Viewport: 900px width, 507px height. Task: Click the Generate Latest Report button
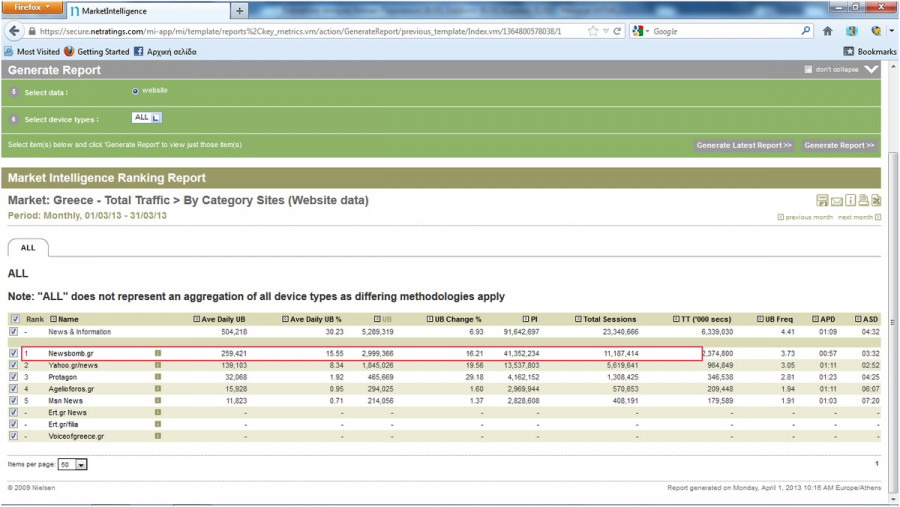744,145
